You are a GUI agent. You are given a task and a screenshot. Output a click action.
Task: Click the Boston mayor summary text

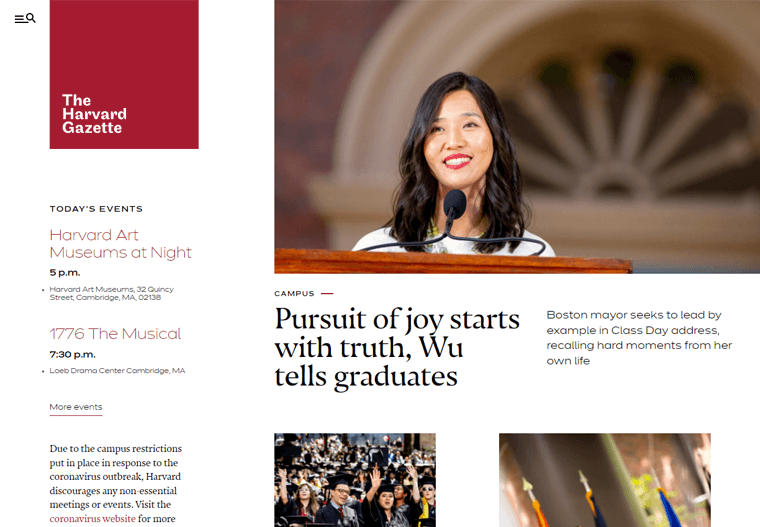point(639,337)
